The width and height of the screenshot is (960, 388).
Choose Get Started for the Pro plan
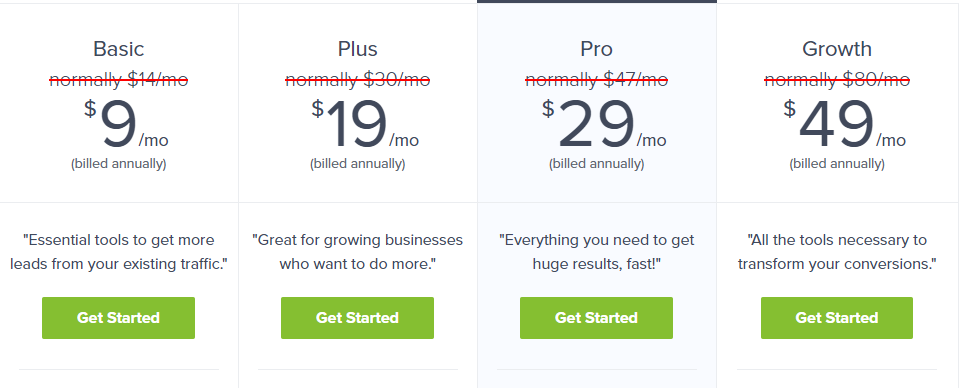point(596,318)
